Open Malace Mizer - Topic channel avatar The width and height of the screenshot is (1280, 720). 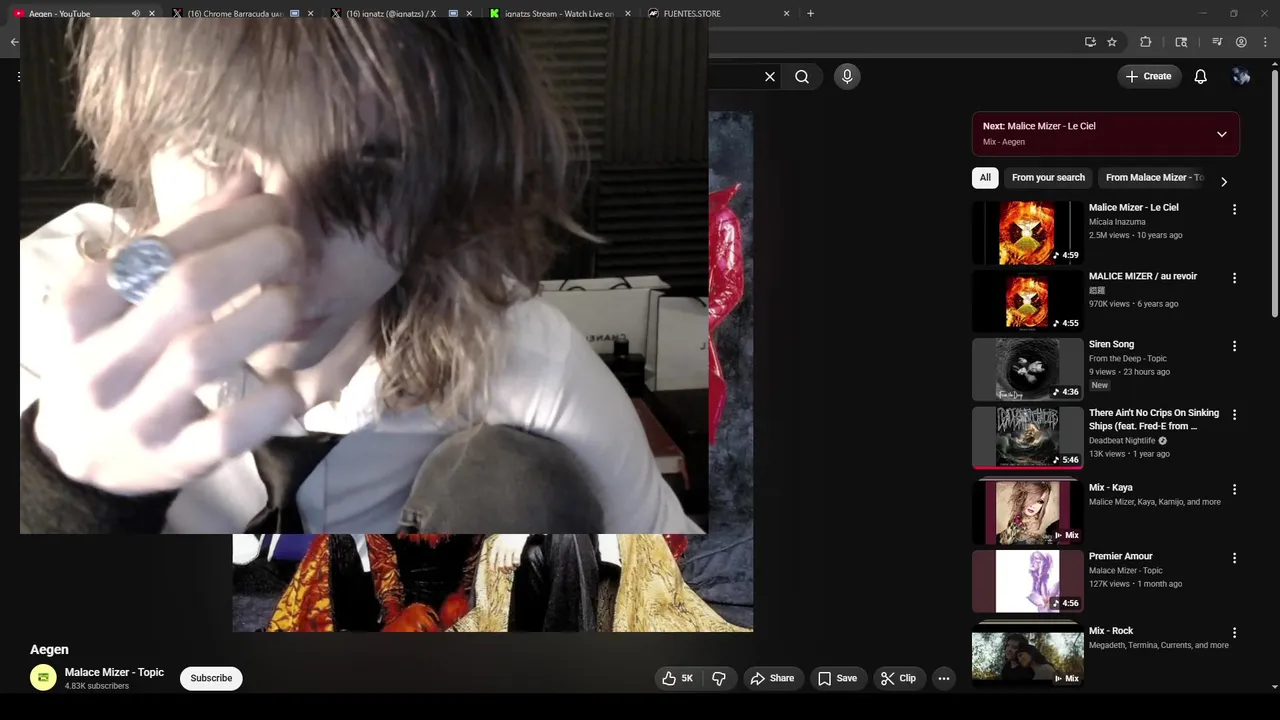(43, 678)
